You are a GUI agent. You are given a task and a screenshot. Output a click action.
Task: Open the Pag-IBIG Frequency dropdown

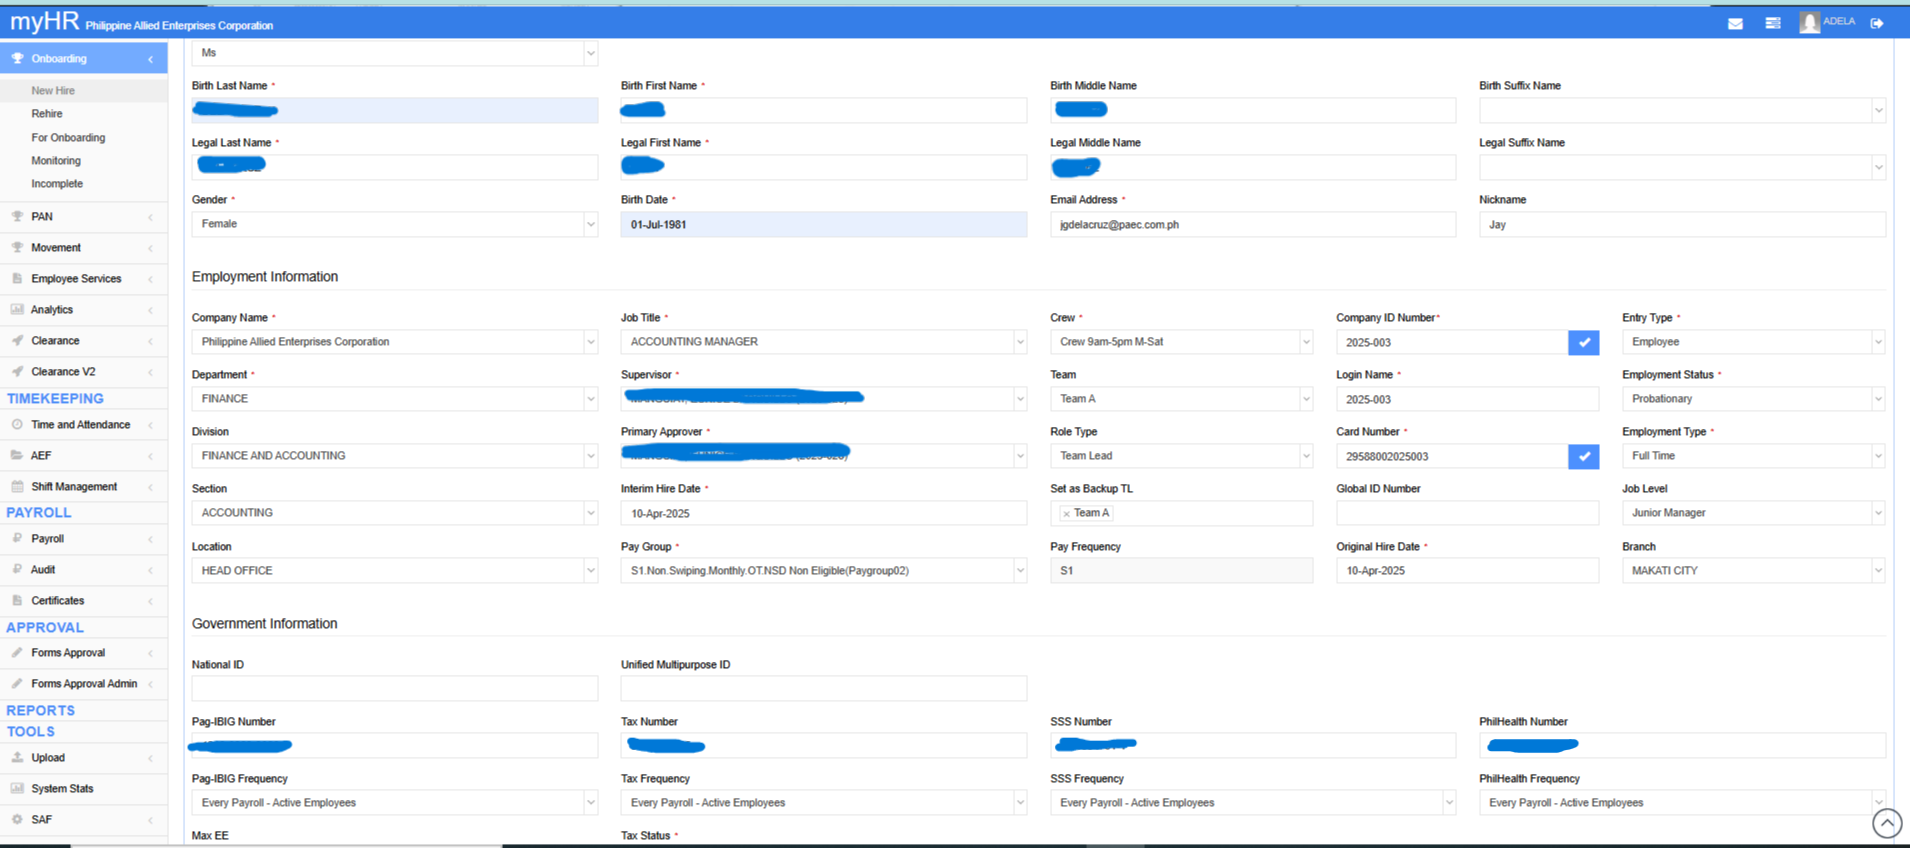click(395, 803)
